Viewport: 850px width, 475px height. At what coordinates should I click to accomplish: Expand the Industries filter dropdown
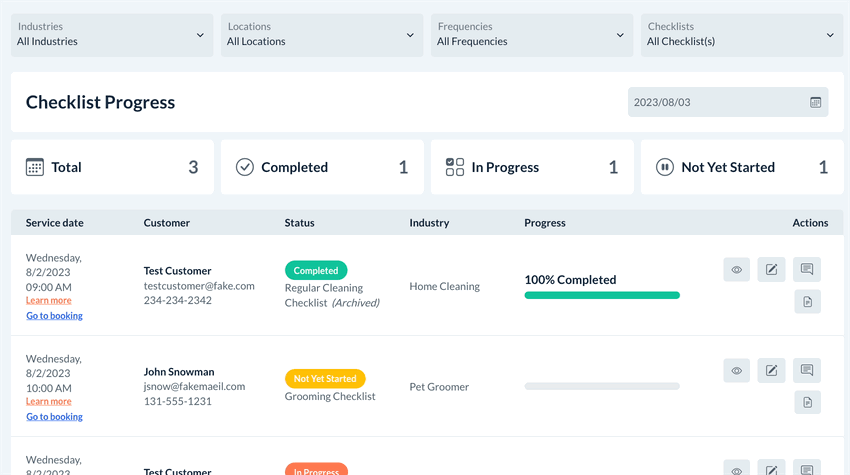111,35
